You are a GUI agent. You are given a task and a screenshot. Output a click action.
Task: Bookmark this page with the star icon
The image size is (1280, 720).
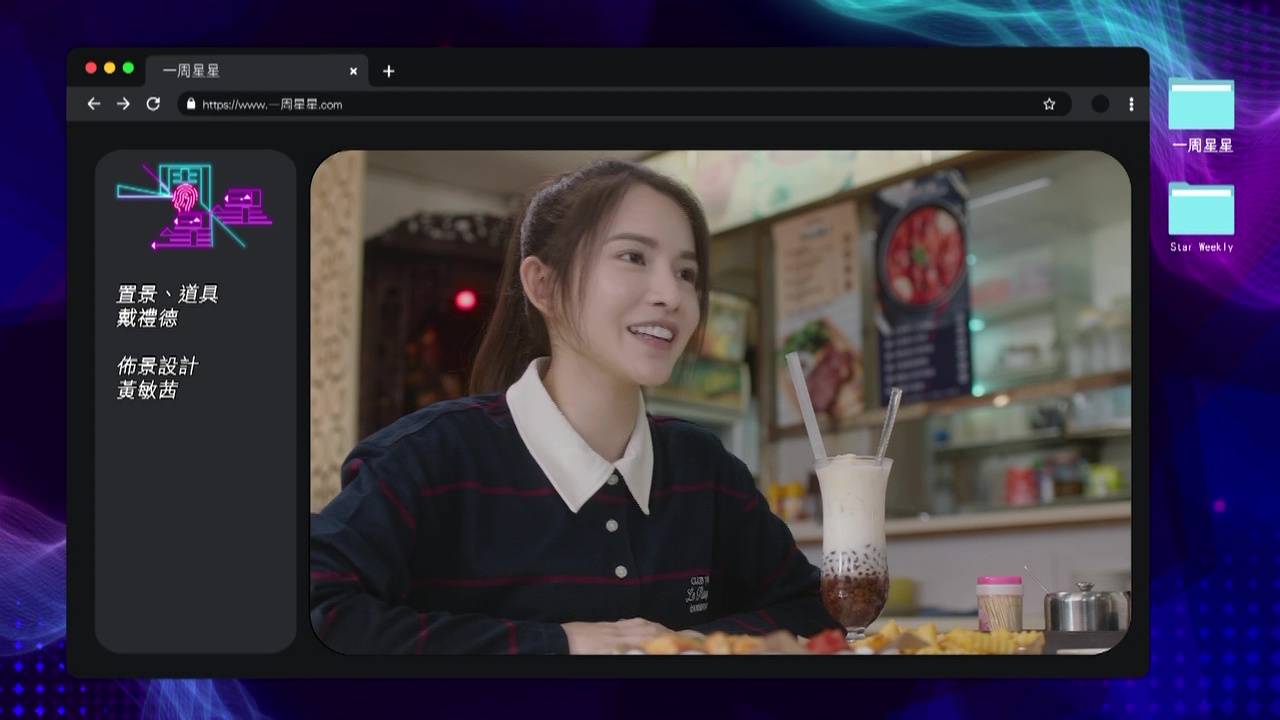(x=1049, y=104)
